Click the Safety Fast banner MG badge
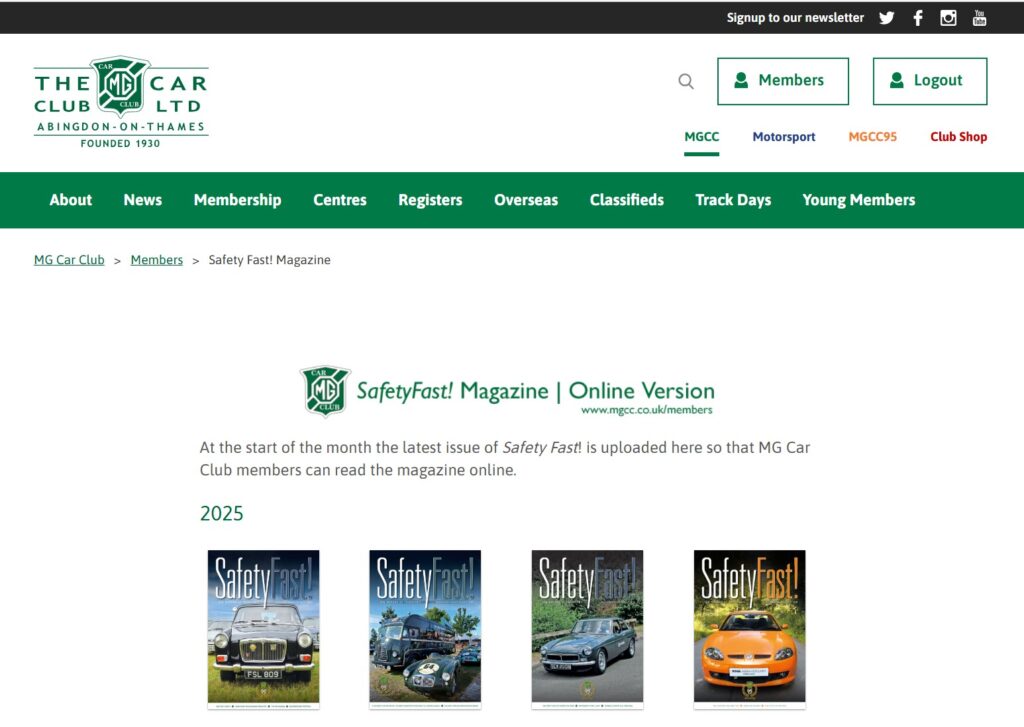This screenshot has width=1024, height=727. click(325, 391)
